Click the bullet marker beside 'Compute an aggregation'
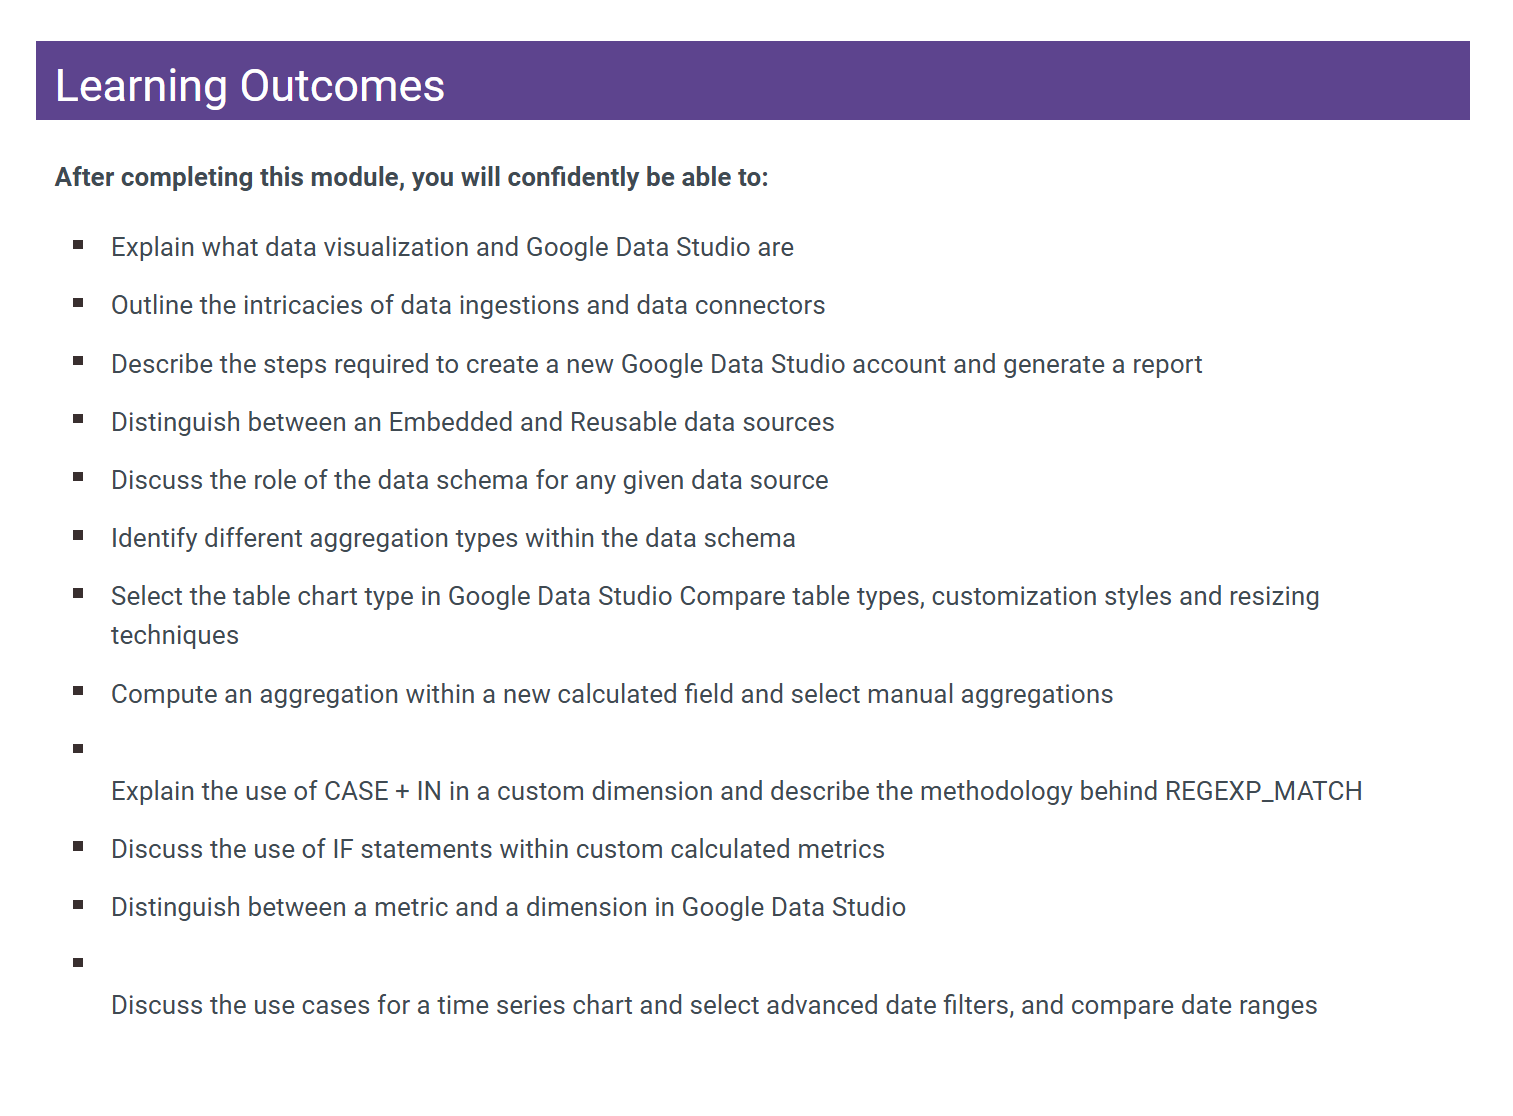This screenshot has width=1513, height=1116. coord(78,691)
